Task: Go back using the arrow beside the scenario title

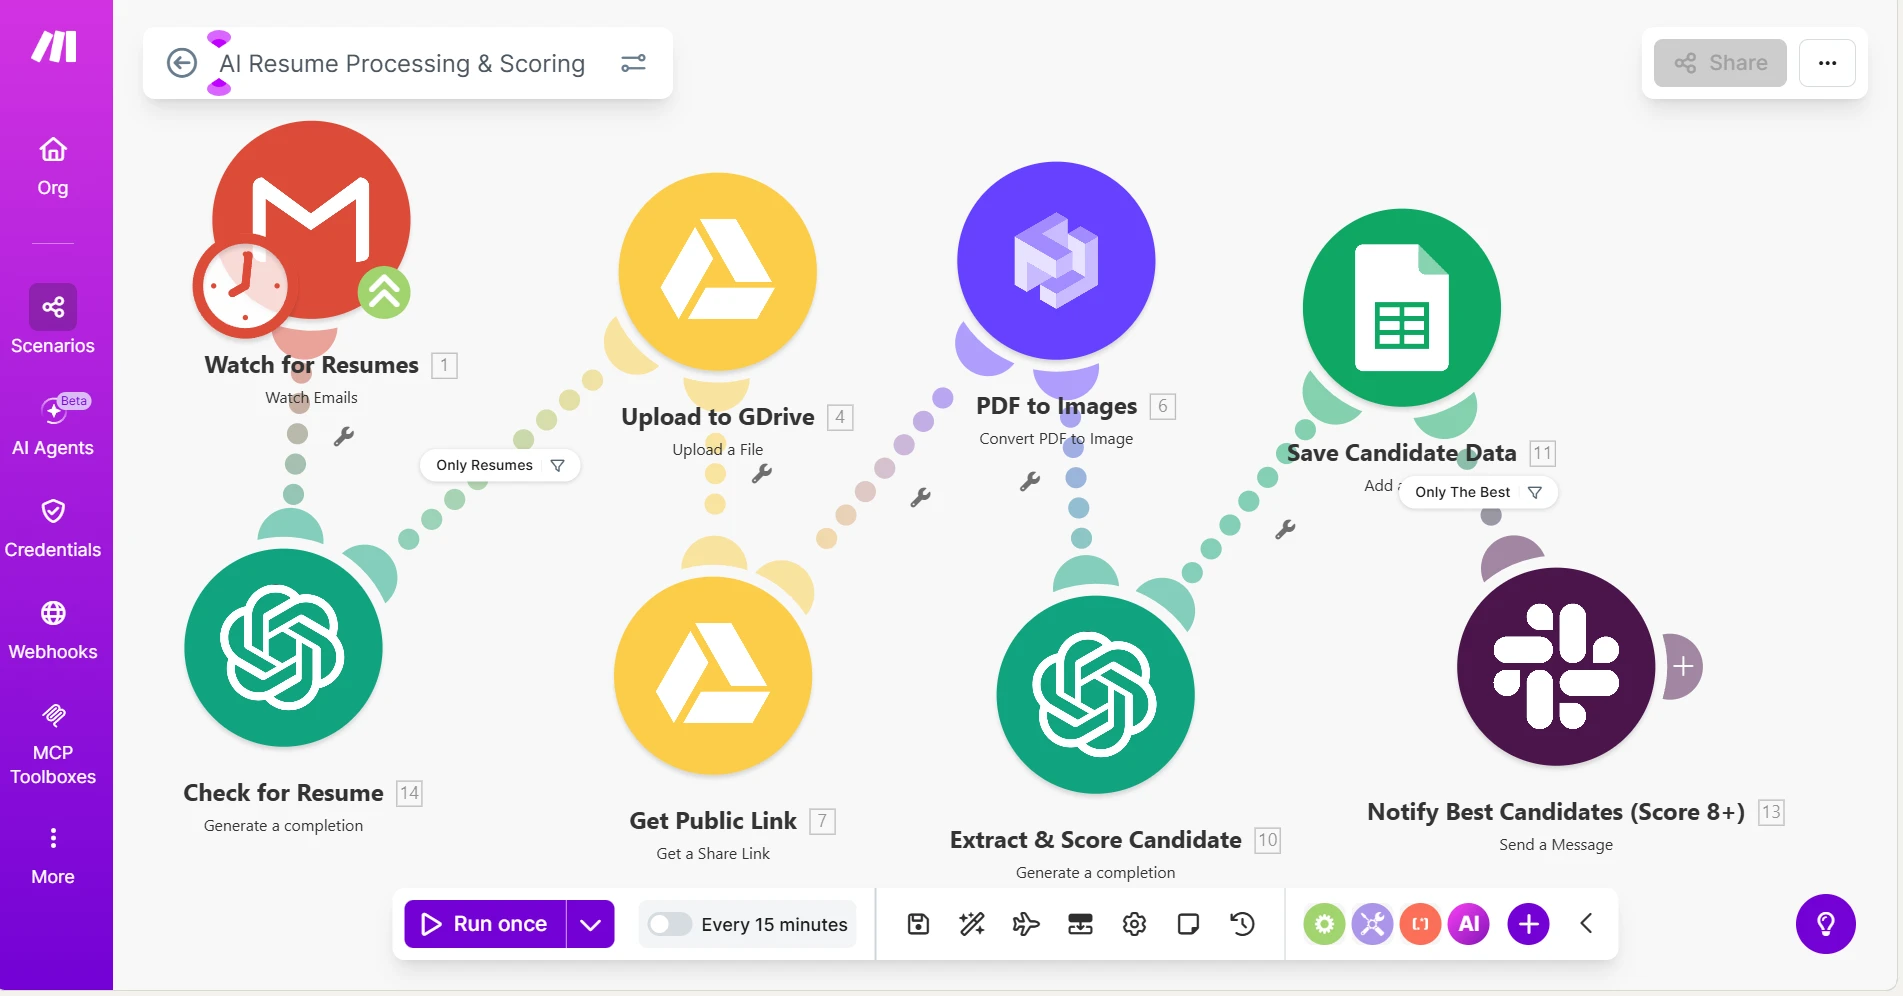Action: click(x=181, y=63)
